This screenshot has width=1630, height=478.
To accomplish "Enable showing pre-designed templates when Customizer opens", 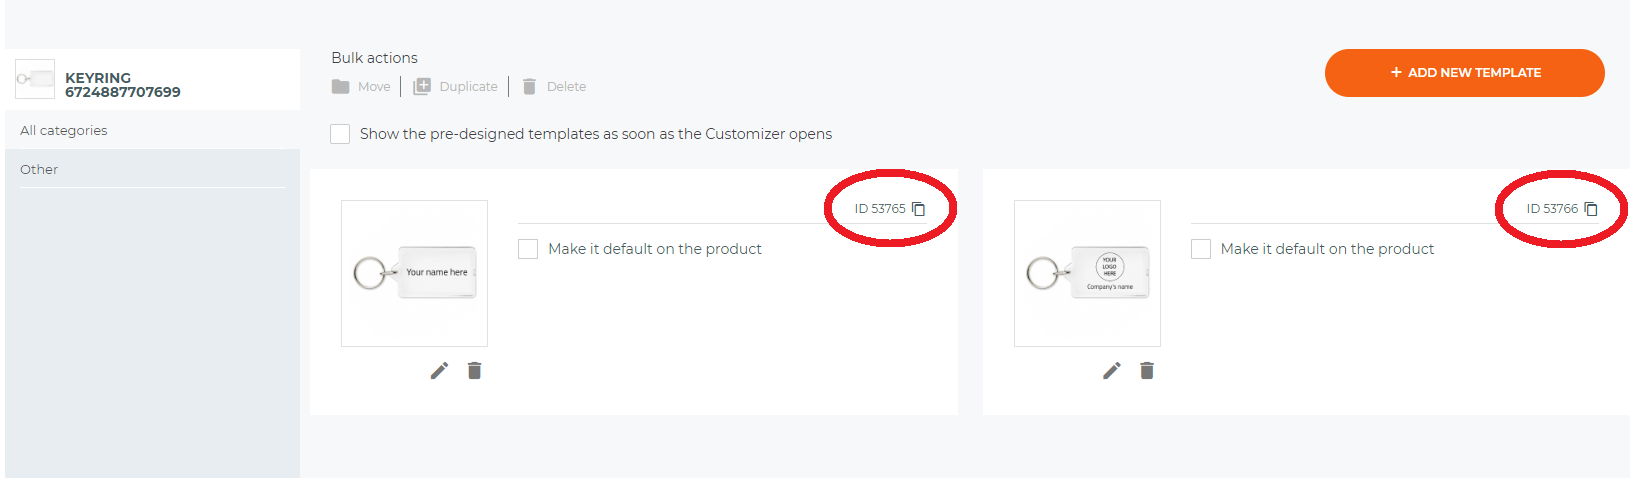I will (x=340, y=134).
